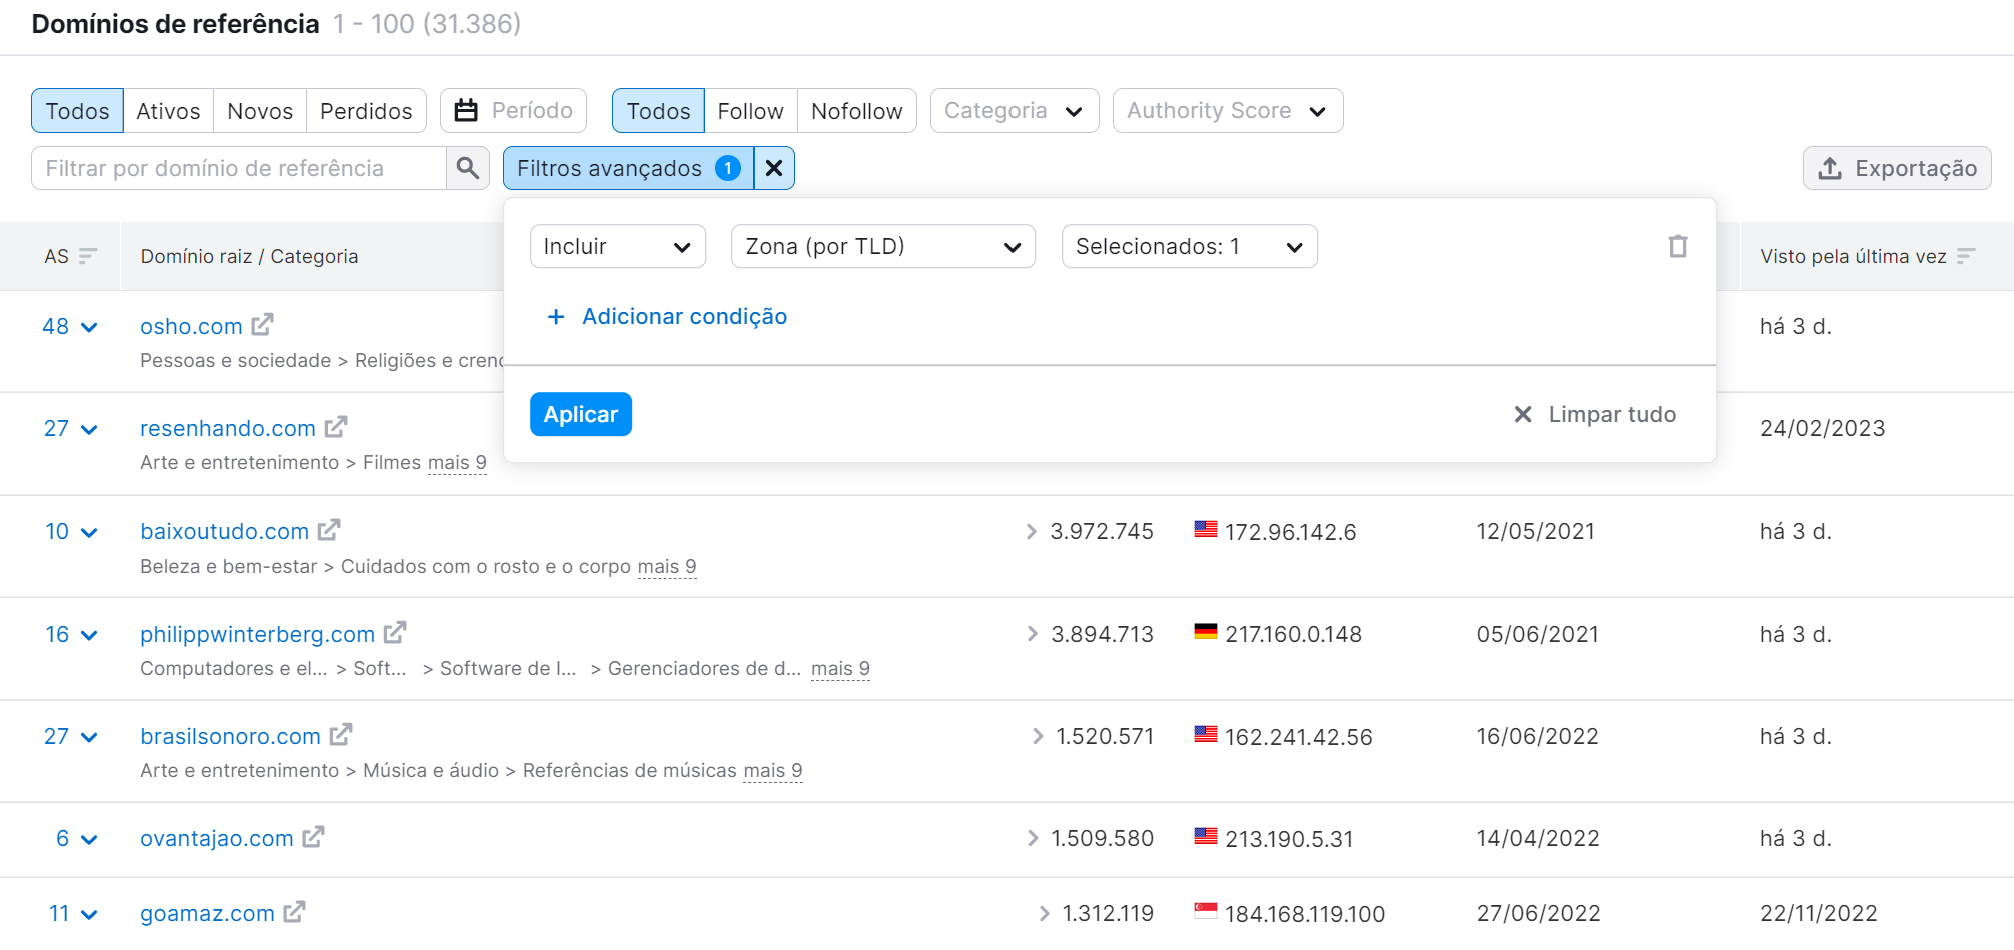Click the sort icon on the AS column
Image resolution: width=2014 pixels, height=950 pixels.
(x=87, y=256)
